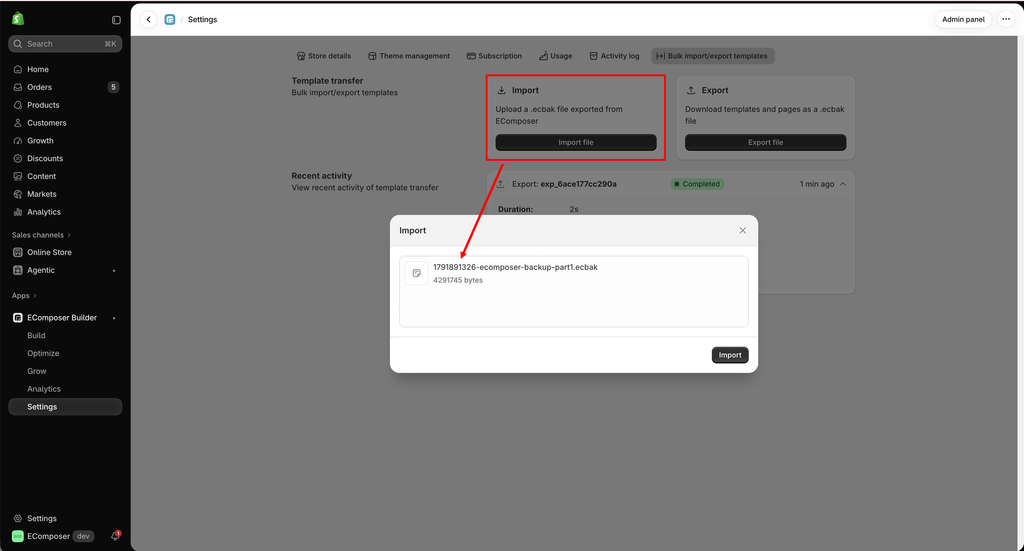The width and height of the screenshot is (1024, 551).
Task: Click the Admin panel button
Action: click(963, 20)
